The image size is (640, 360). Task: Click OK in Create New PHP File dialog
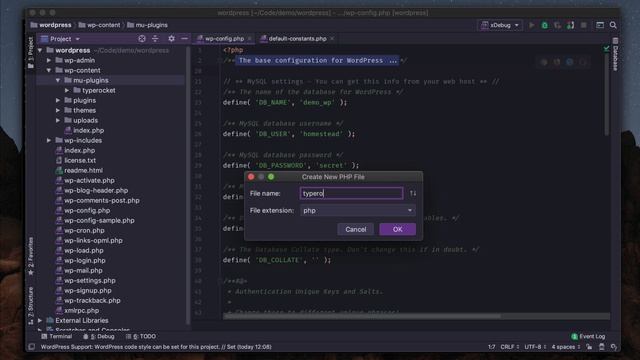[398, 229]
